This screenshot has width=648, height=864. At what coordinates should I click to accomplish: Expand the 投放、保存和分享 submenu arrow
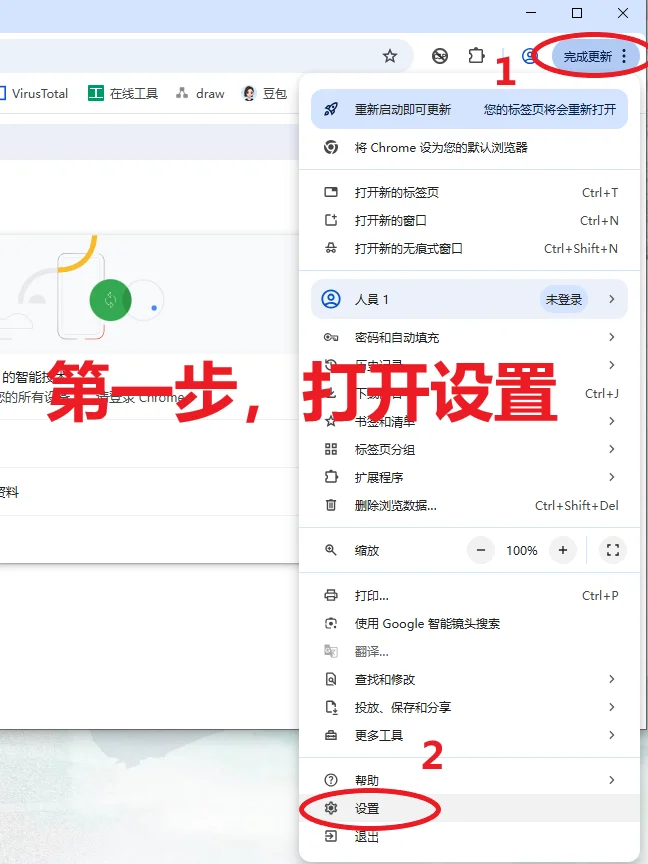(612, 707)
